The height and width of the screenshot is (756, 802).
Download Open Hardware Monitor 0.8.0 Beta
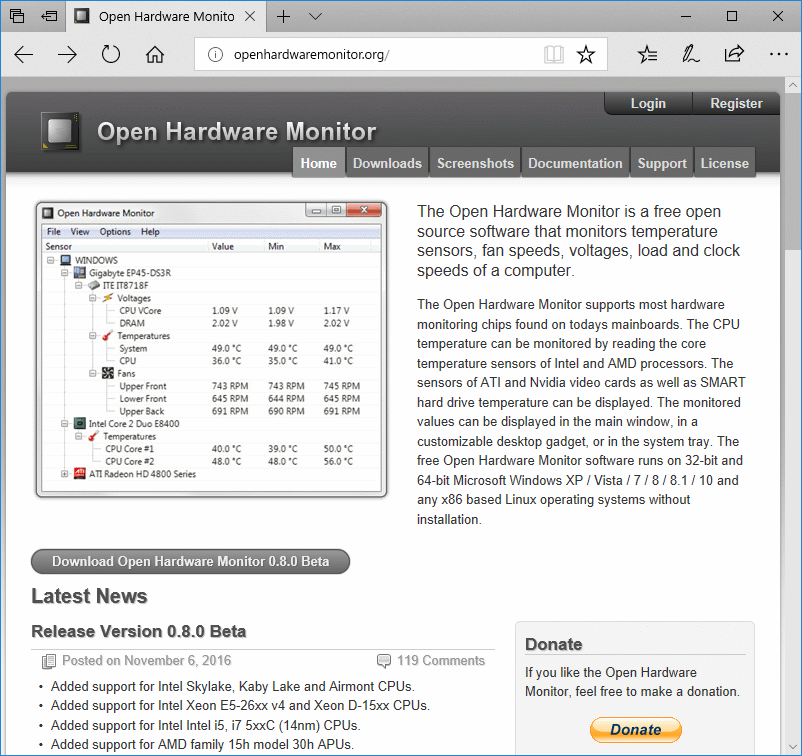[x=190, y=561]
